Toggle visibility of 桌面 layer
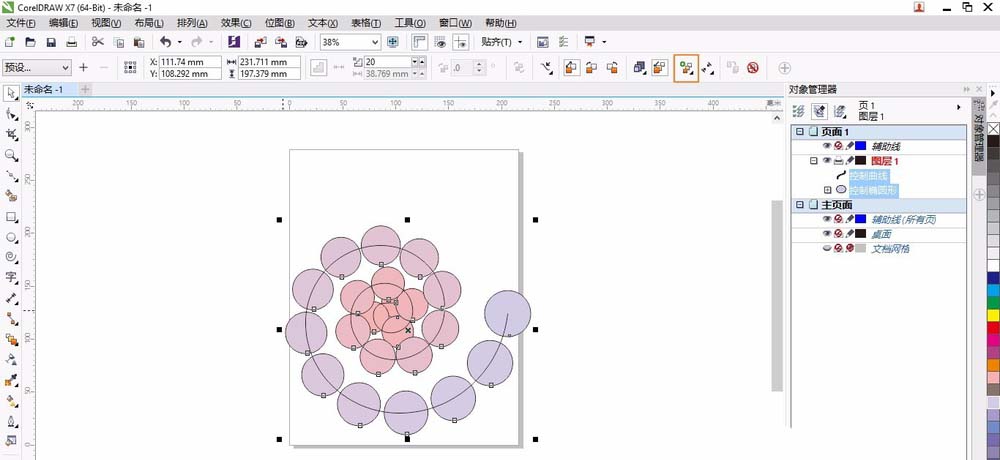Image resolution: width=1000 pixels, height=460 pixels. pos(827,233)
